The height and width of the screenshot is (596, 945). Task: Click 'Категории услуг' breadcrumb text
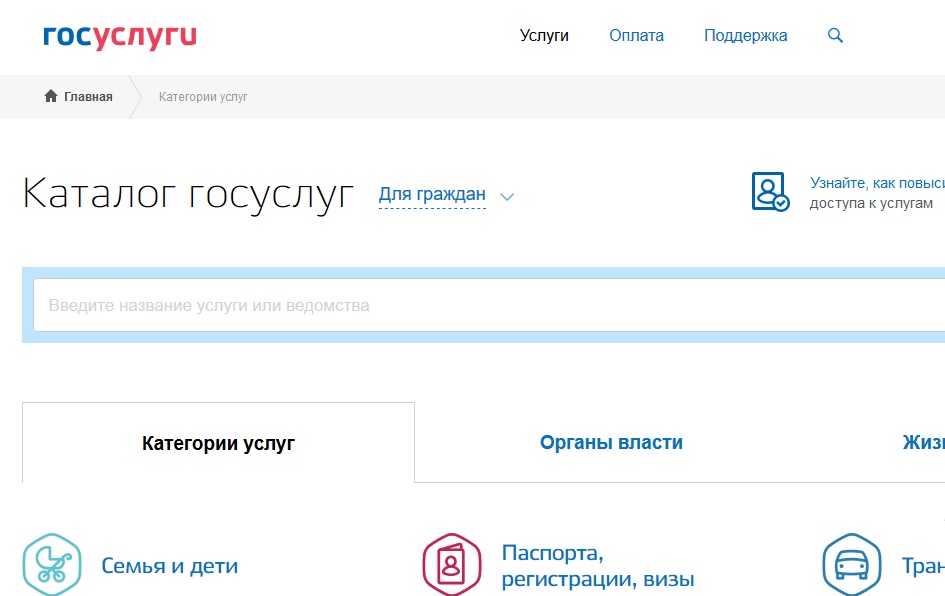[x=202, y=96]
